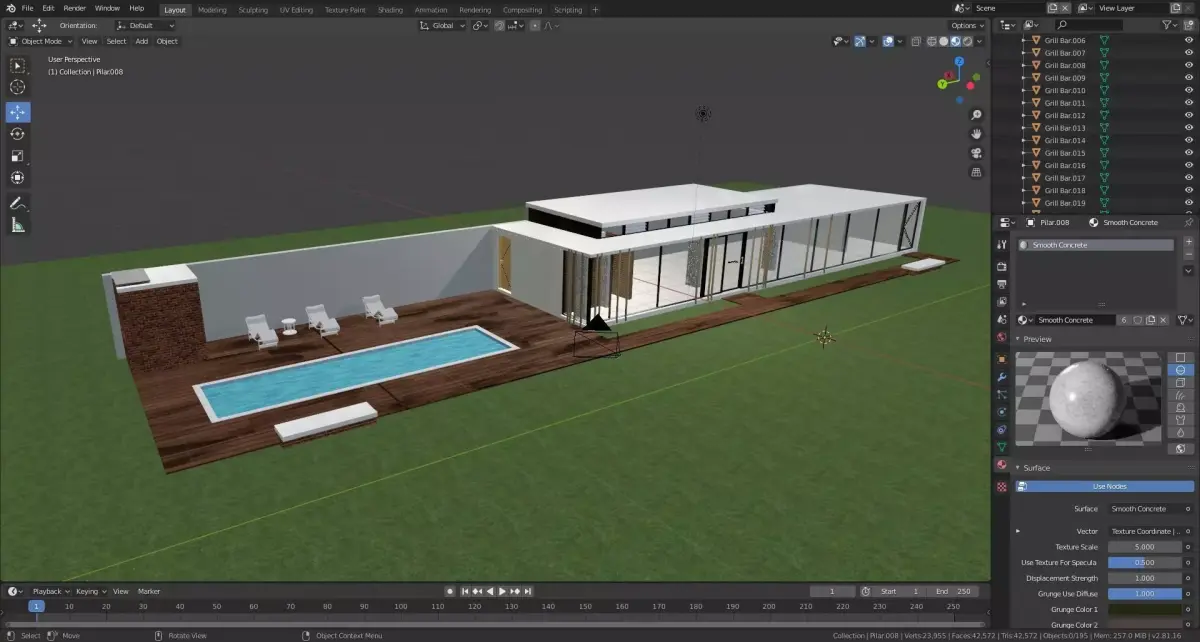Choose the Move tool in the toolbar
Screen dimensions: 1200x642
point(17,112)
